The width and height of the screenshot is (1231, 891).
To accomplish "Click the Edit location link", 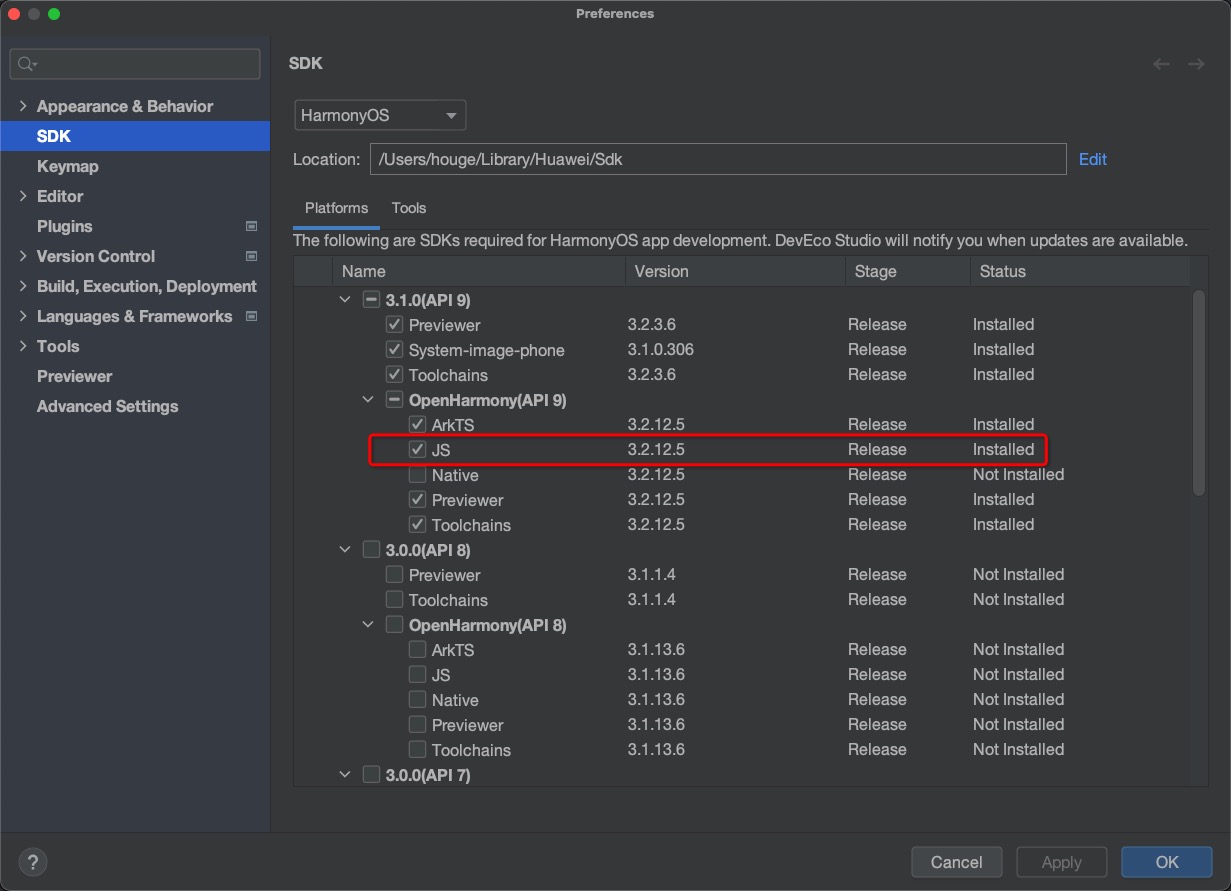I will coord(1093,159).
